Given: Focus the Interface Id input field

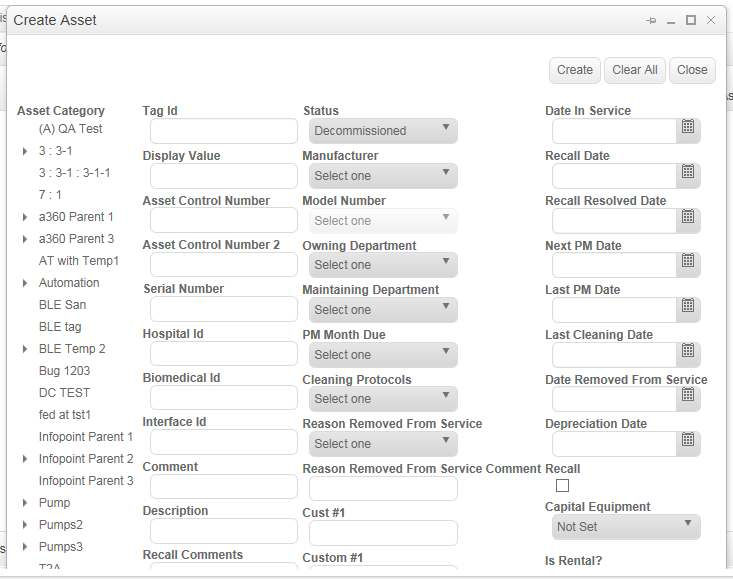Looking at the screenshot, I should 224,442.
